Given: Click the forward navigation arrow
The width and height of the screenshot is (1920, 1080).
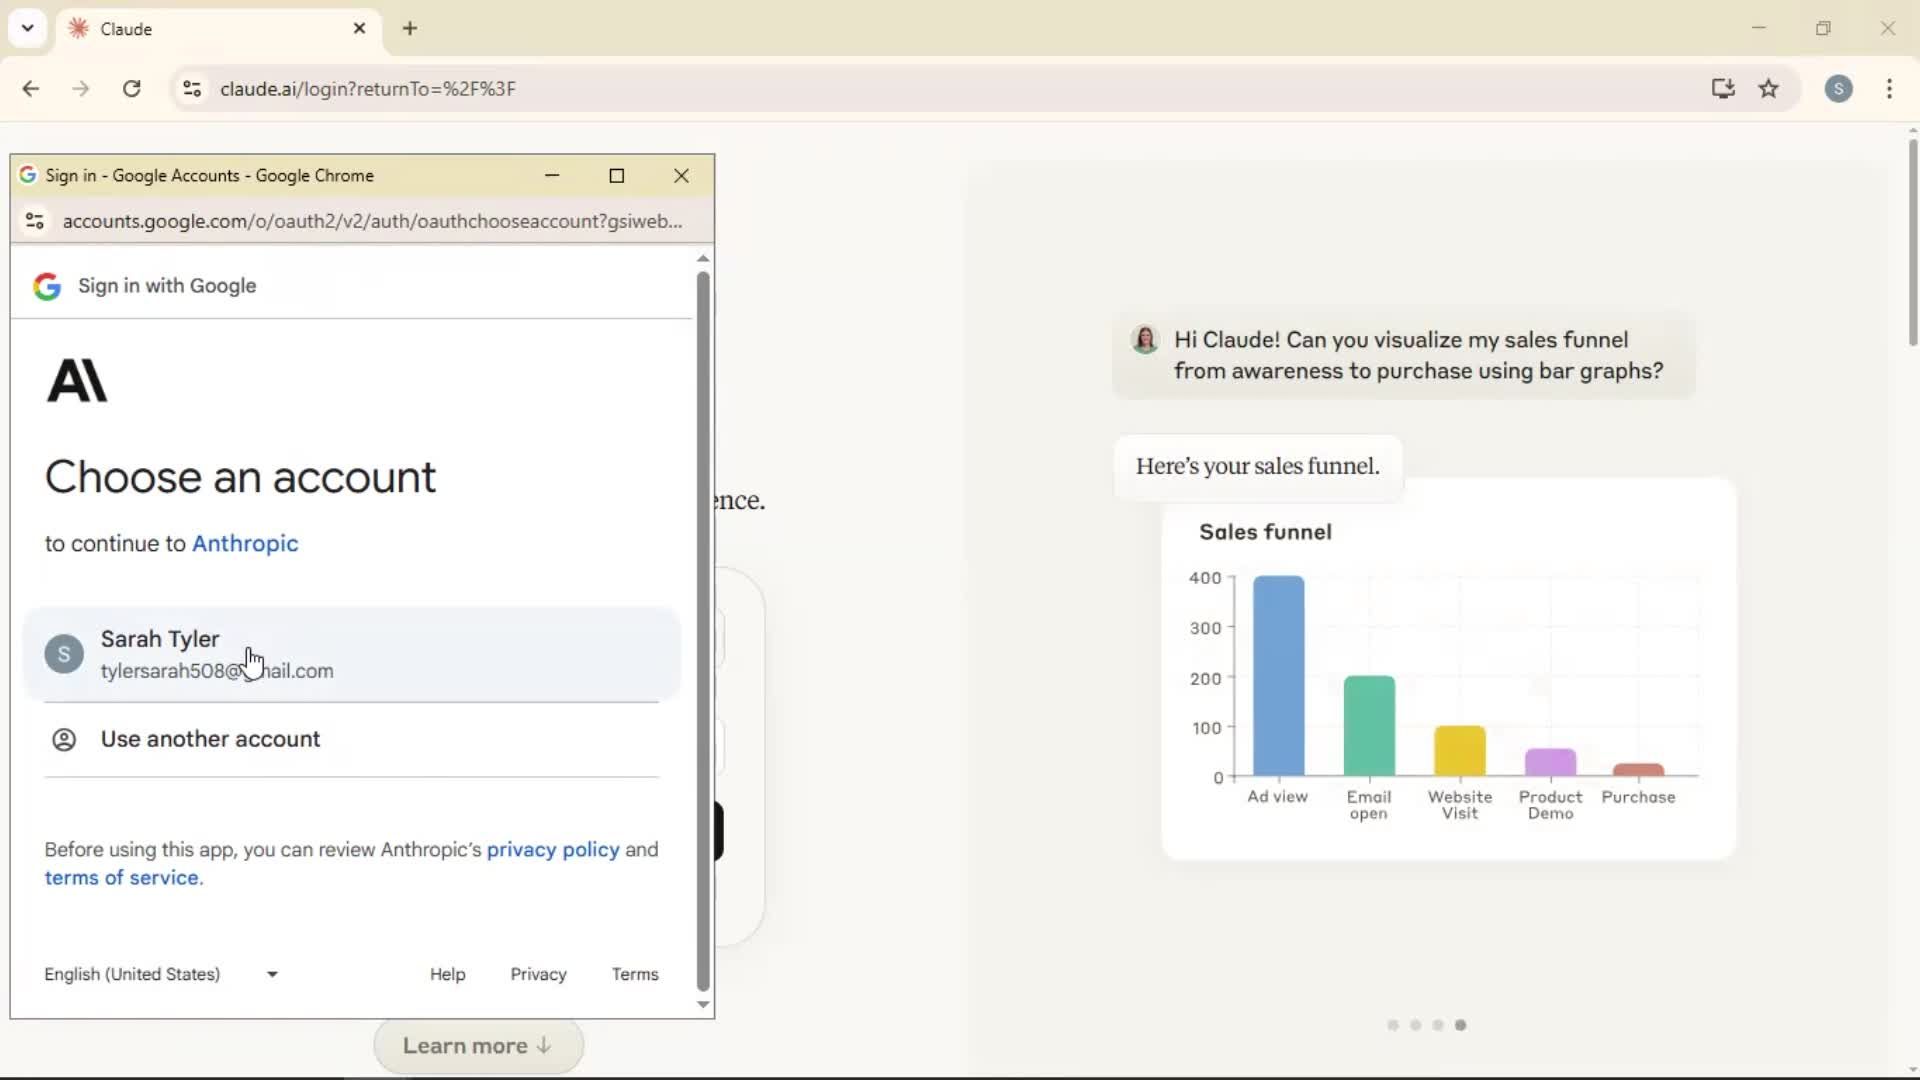Looking at the screenshot, I should 80,88.
